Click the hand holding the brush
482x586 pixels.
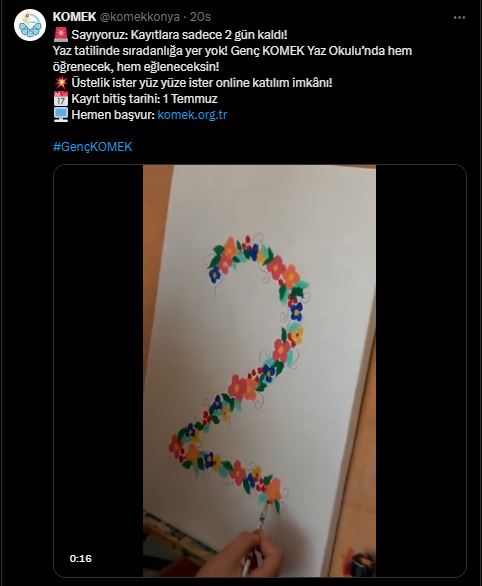coord(239,555)
